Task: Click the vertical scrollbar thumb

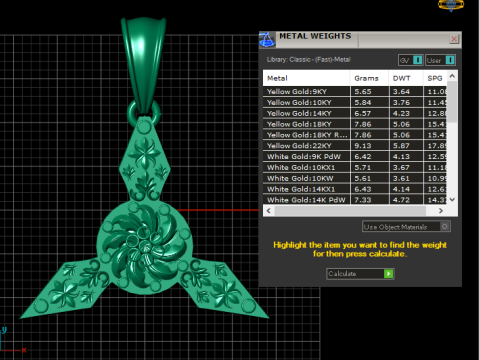Action: pyautogui.click(x=452, y=102)
